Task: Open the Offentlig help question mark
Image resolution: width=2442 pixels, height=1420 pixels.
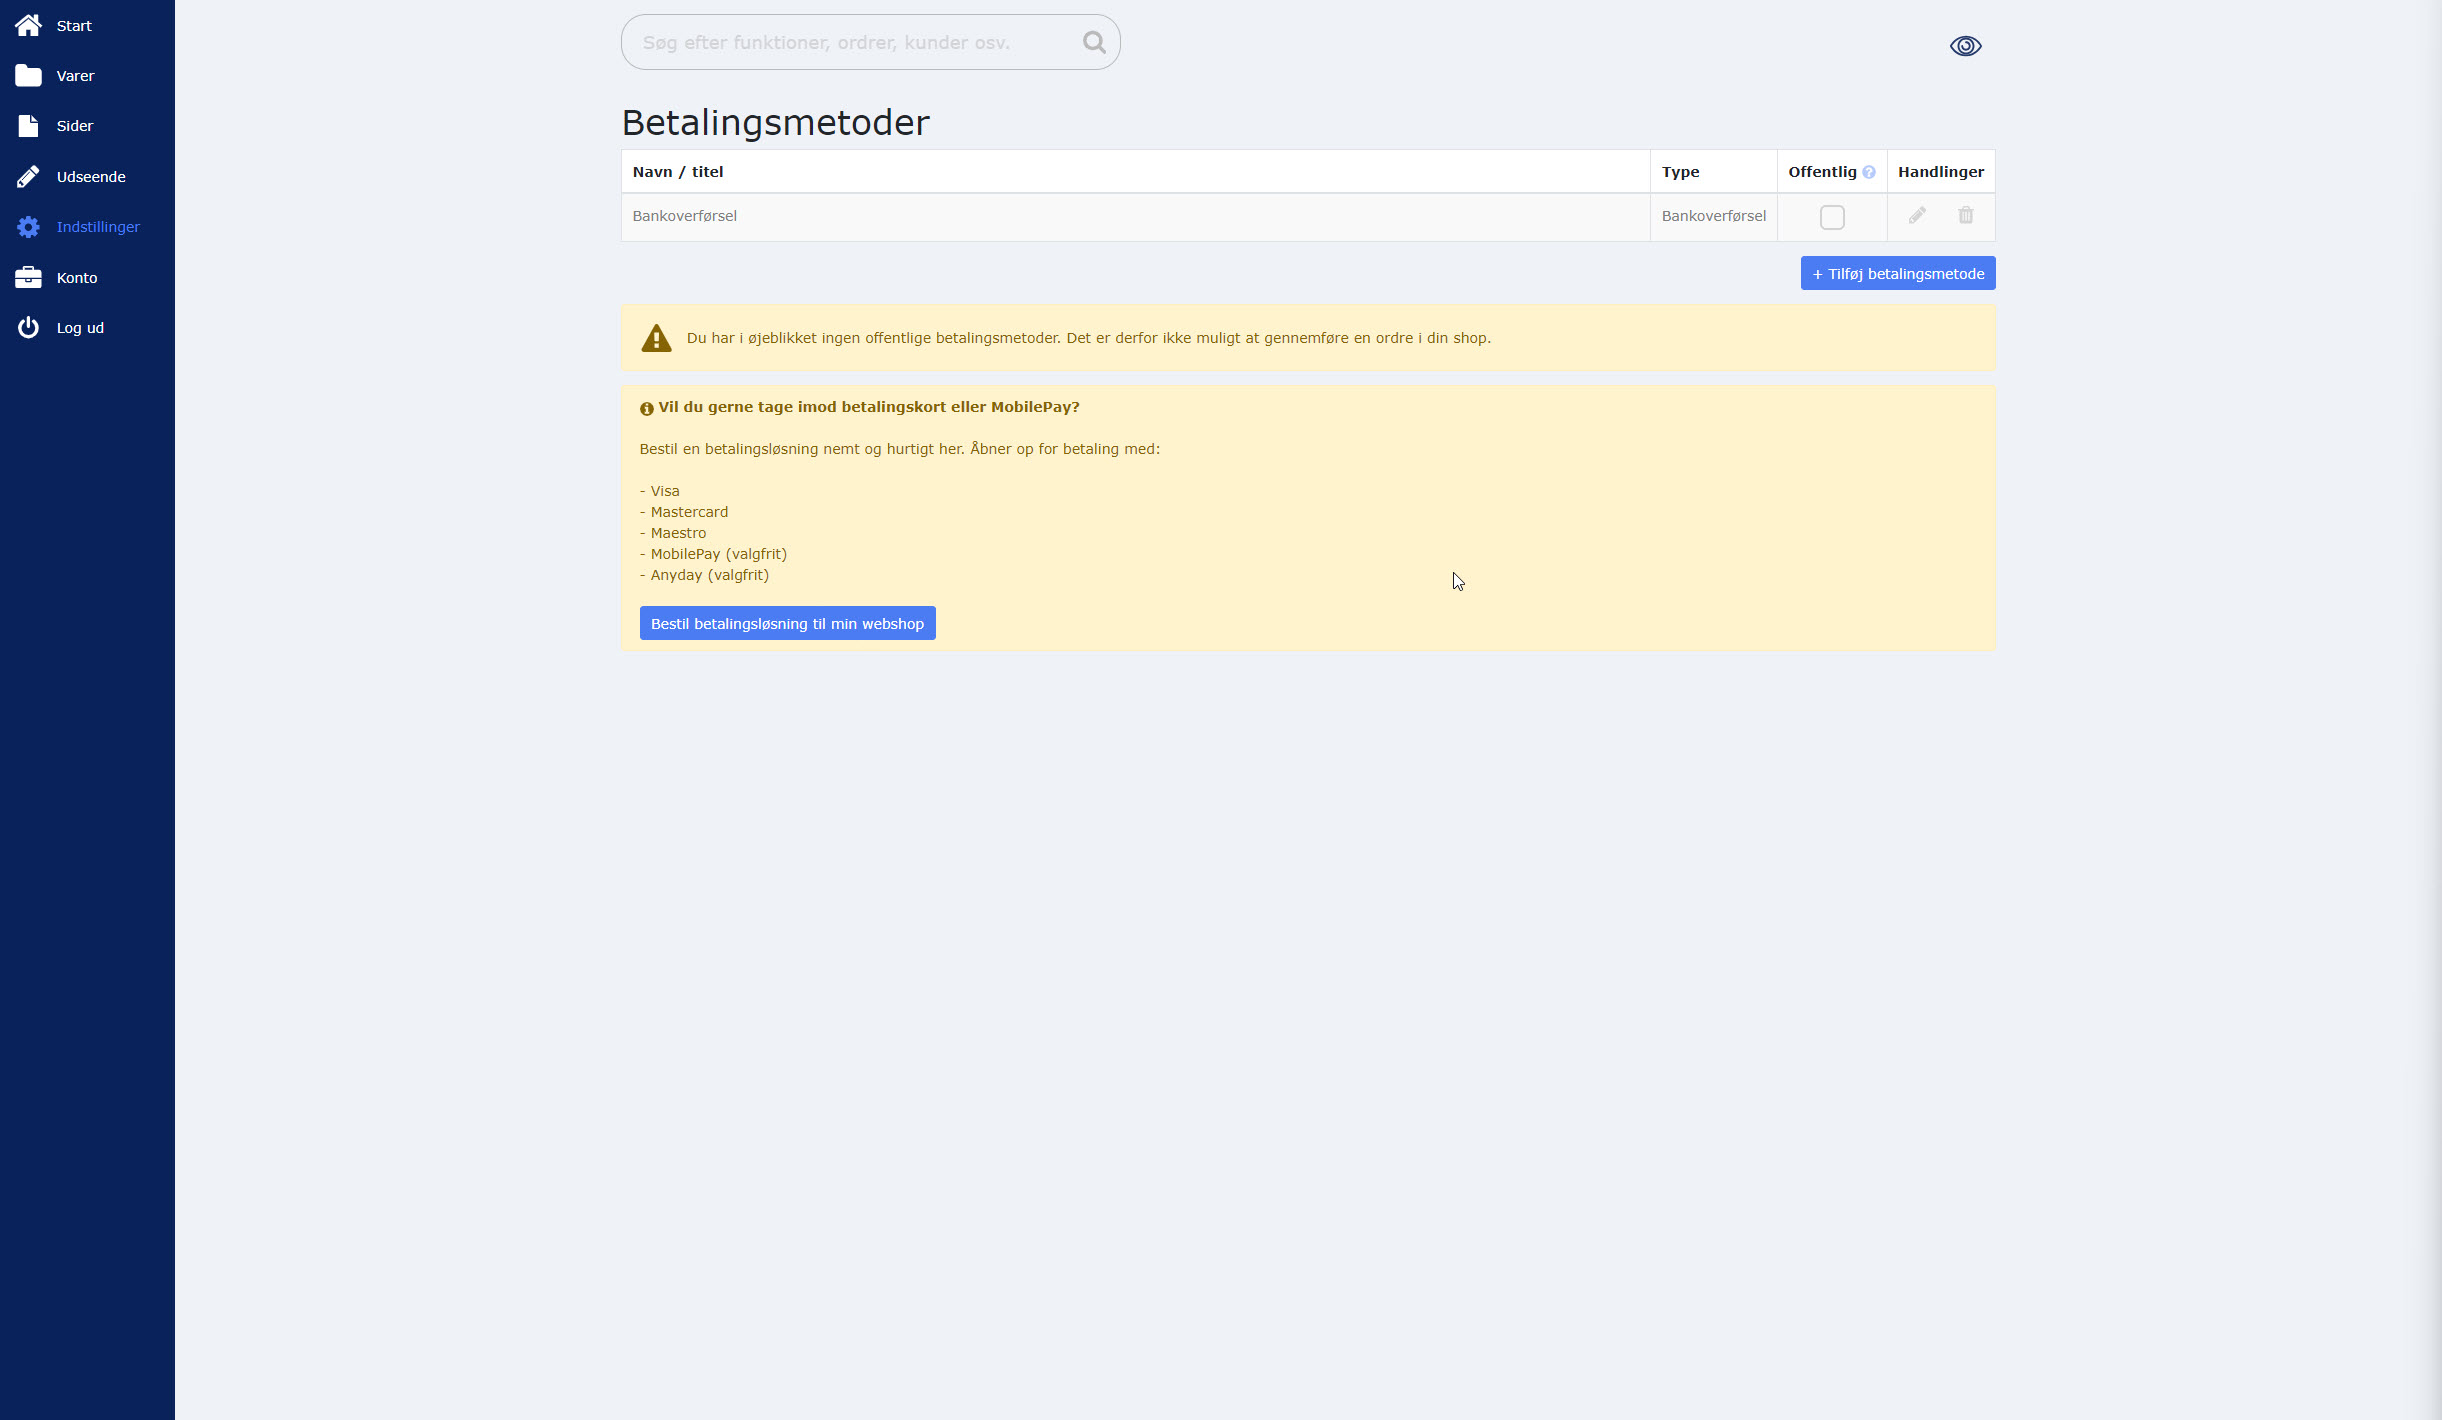Action: click(1868, 172)
